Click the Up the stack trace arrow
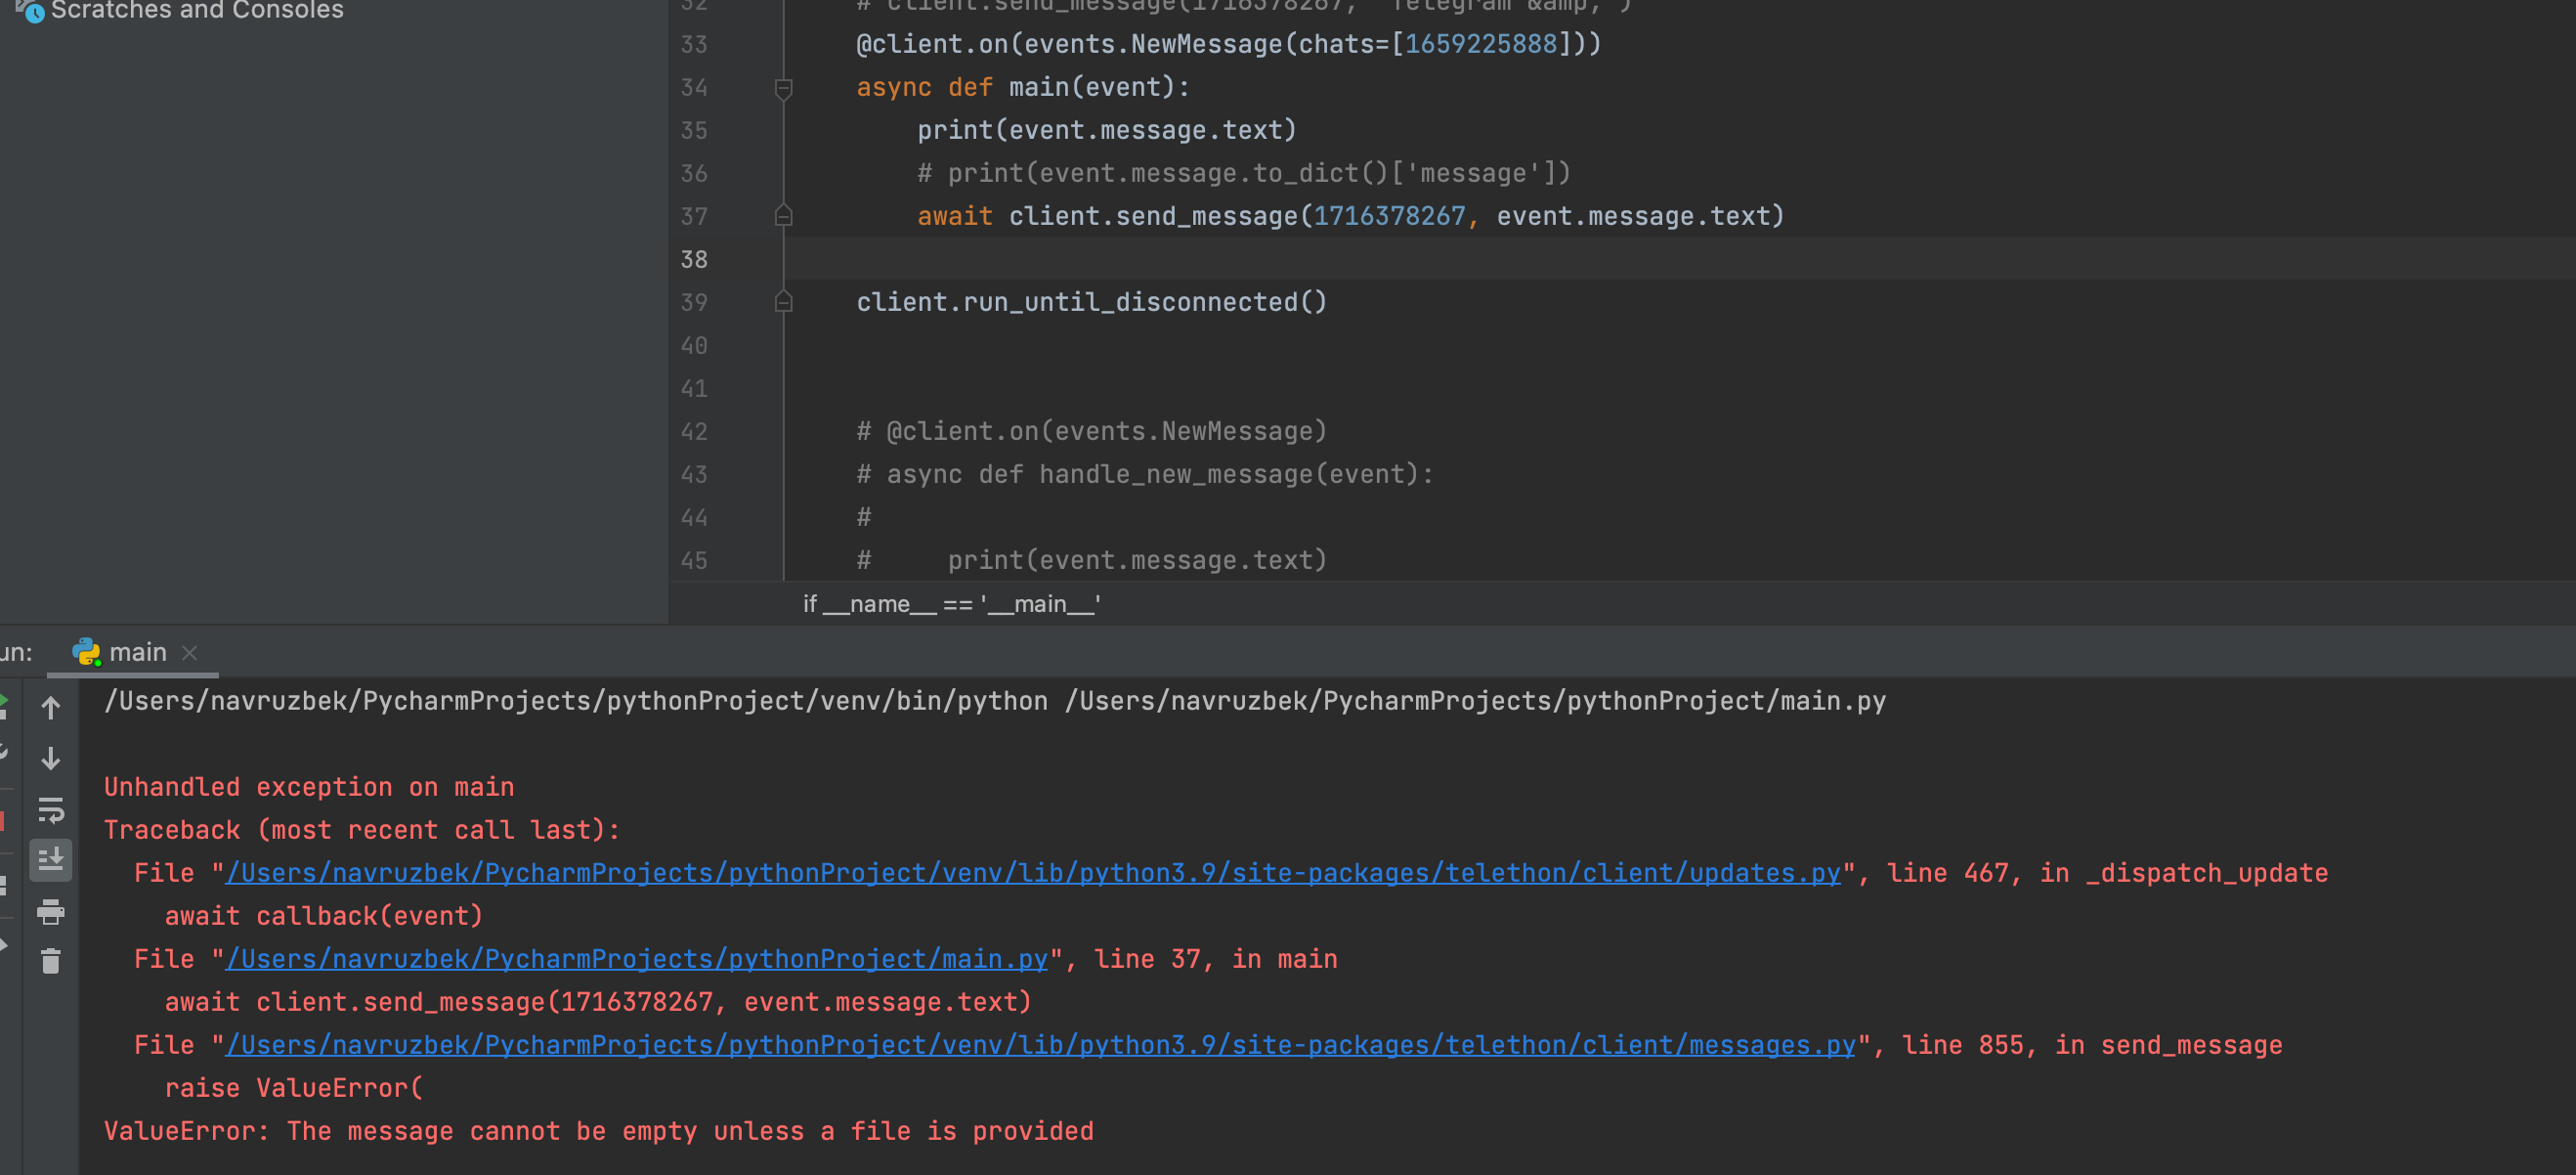The height and width of the screenshot is (1175, 2576). (x=50, y=708)
